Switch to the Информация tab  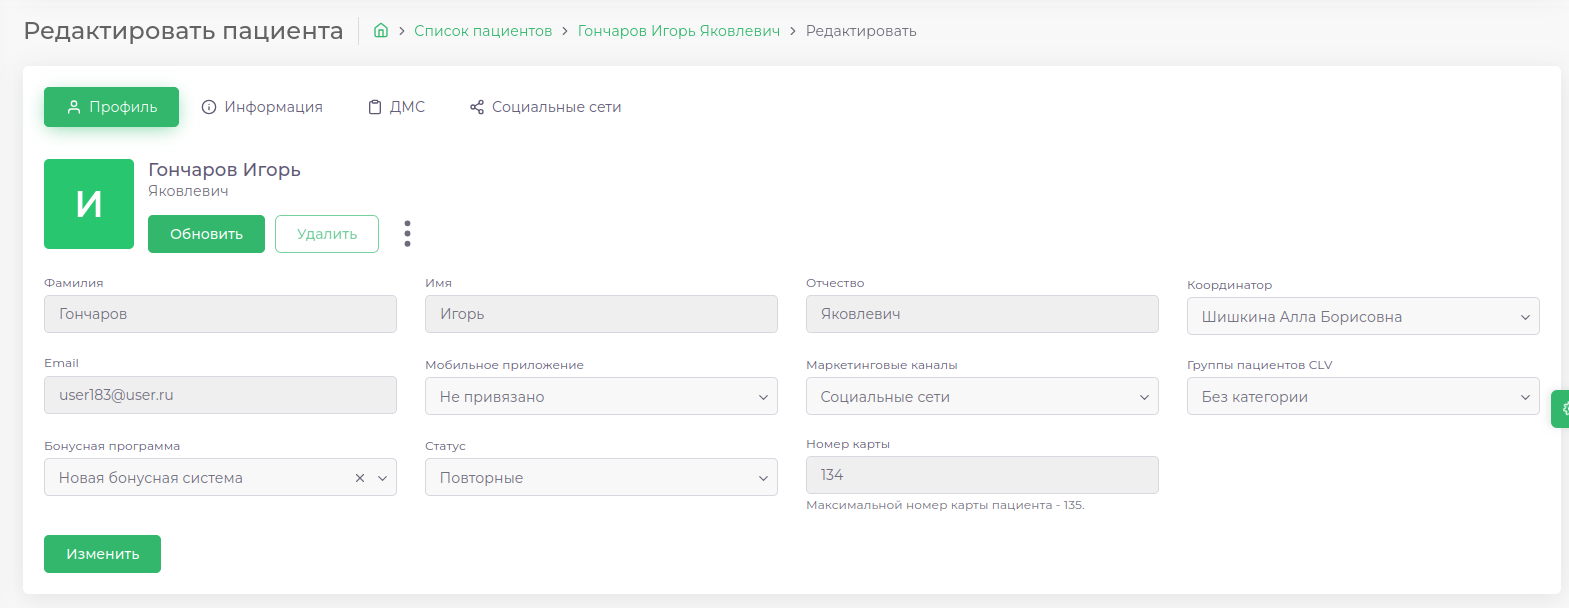click(262, 107)
